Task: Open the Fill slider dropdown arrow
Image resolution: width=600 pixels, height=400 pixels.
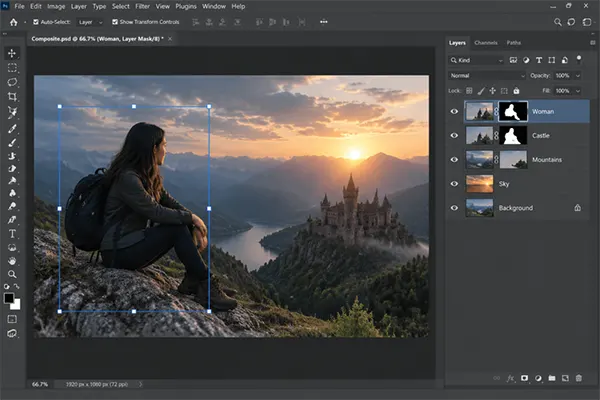Action: [x=578, y=91]
